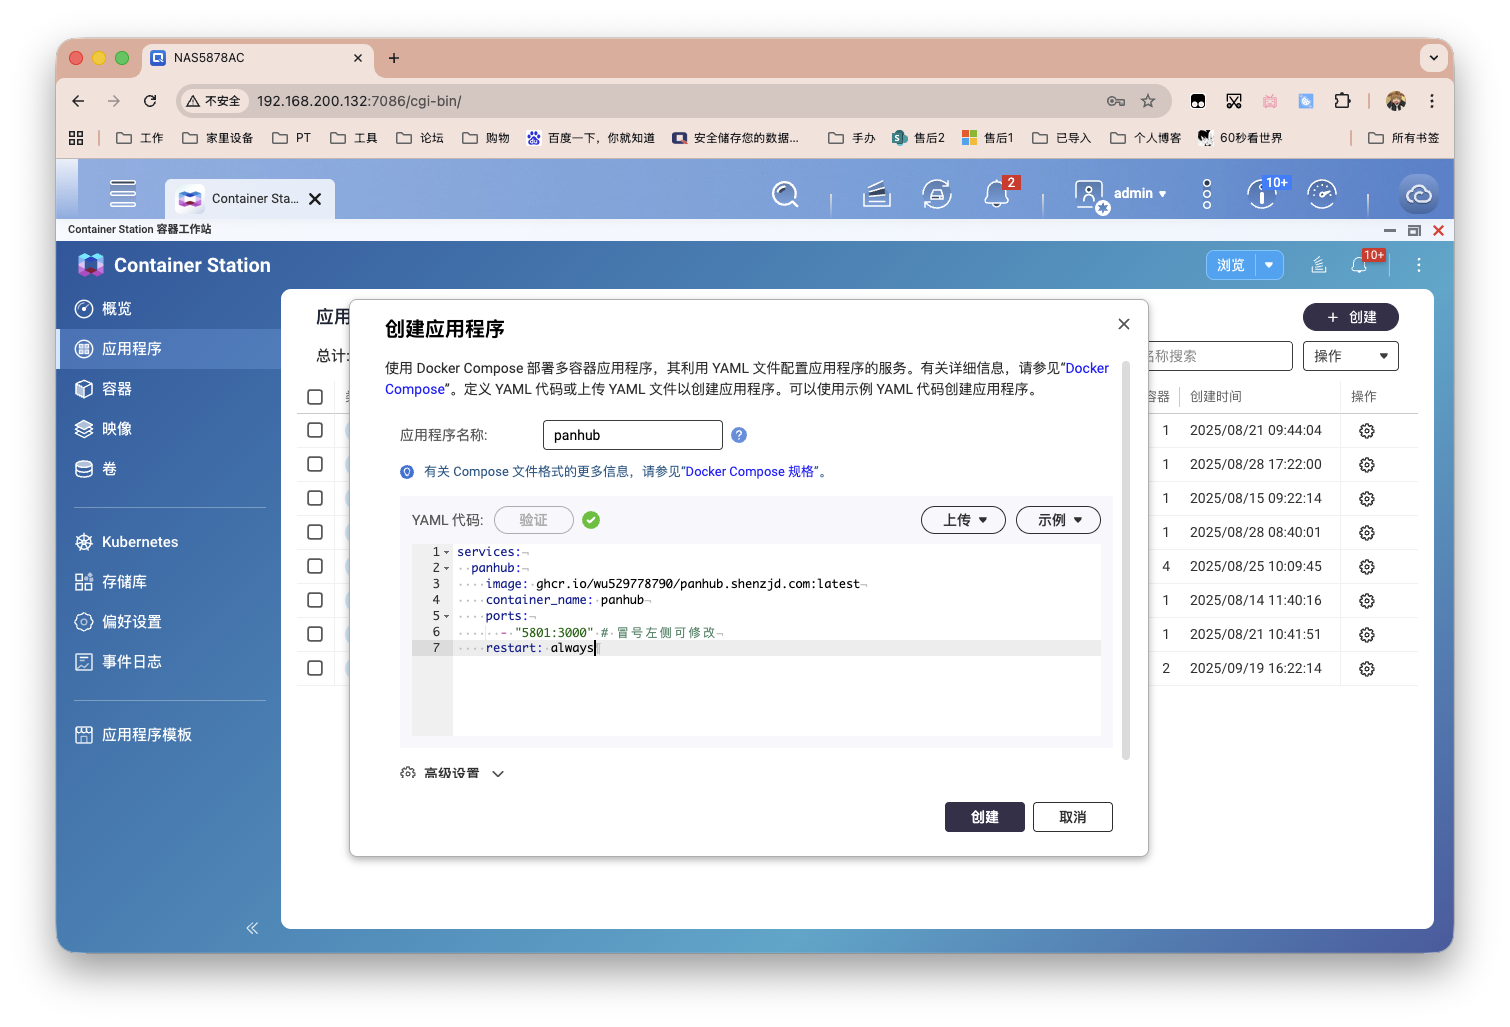Open the 存储库 (Registries) section
Viewport: 1510px width, 1027px height.
point(127,581)
